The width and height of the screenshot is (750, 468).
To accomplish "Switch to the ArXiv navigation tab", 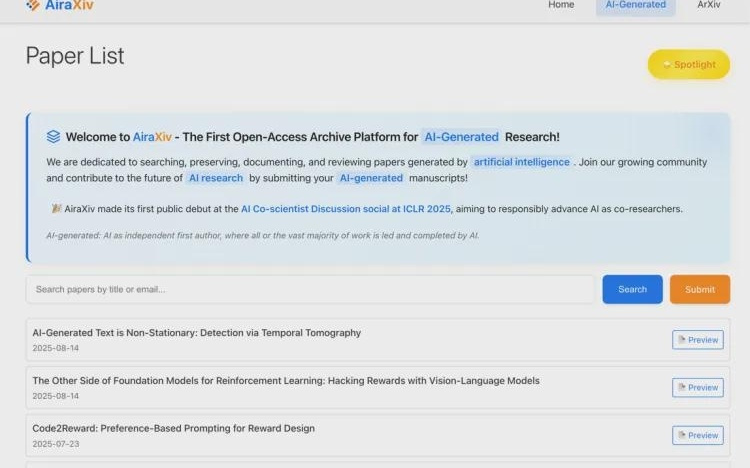I will tap(708, 5).
